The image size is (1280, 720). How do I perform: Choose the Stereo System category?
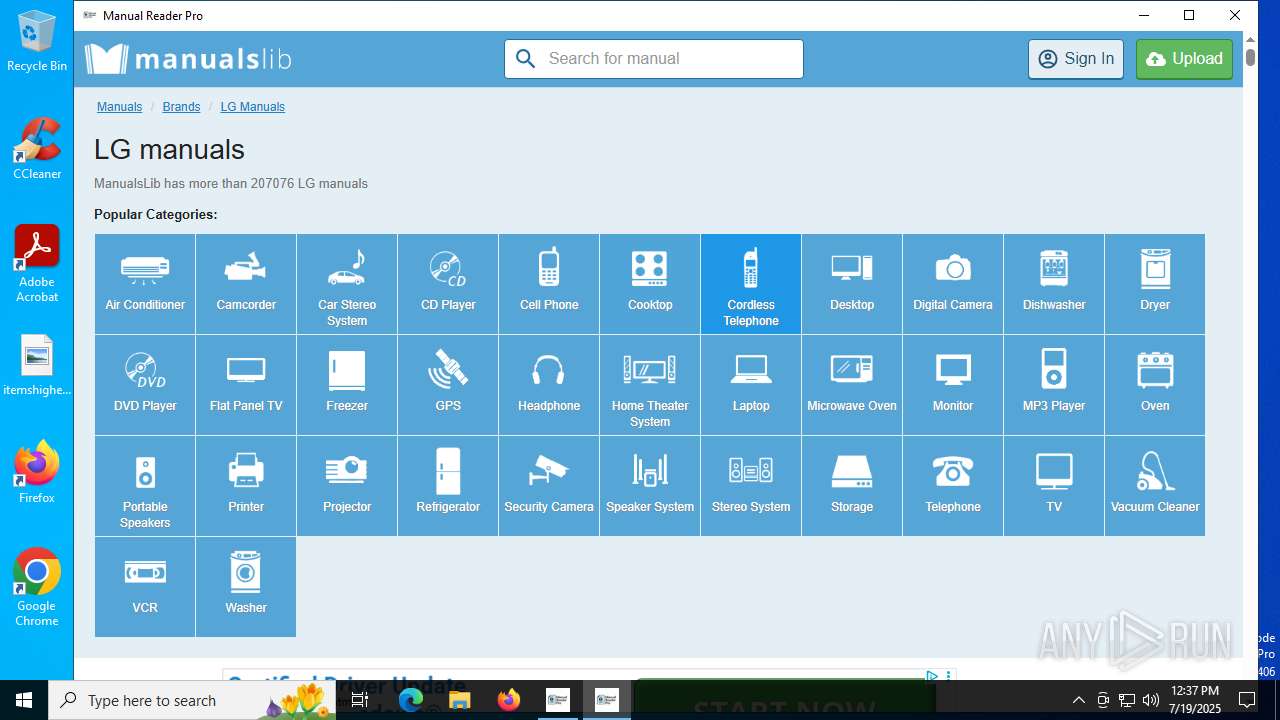click(751, 486)
